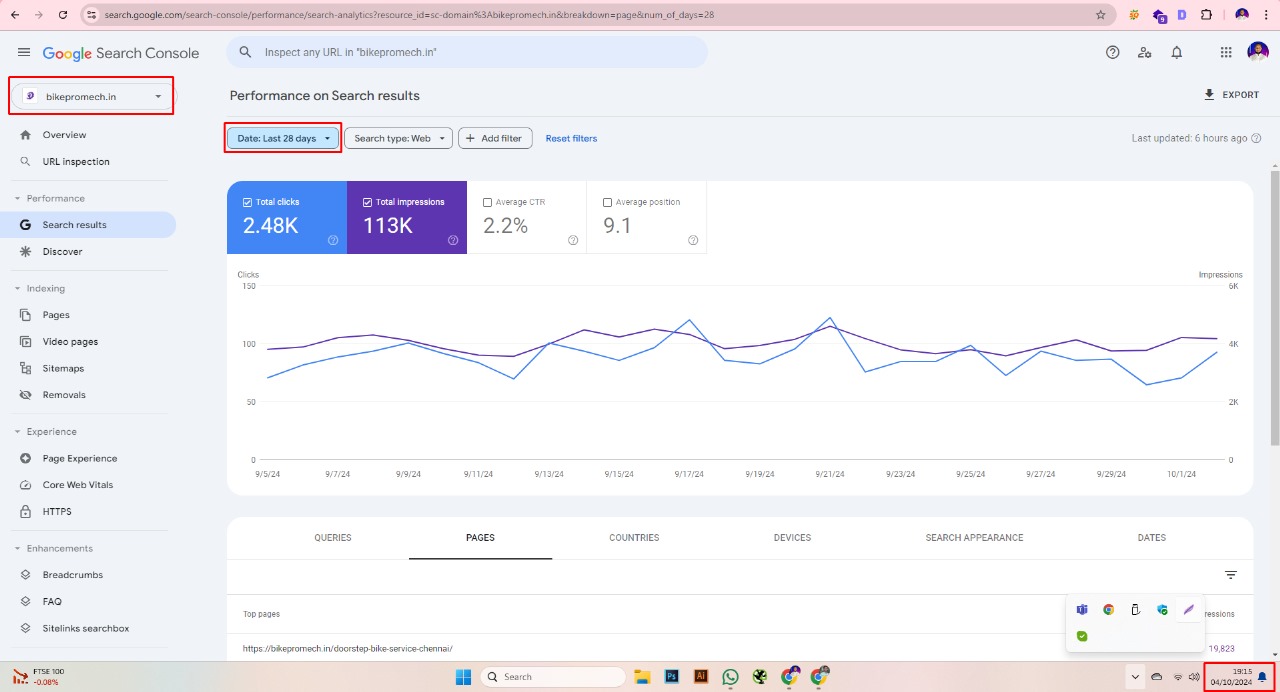This screenshot has width=1280, height=692.
Task: Enable the Average CTR checkbox
Action: tap(488, 202)
